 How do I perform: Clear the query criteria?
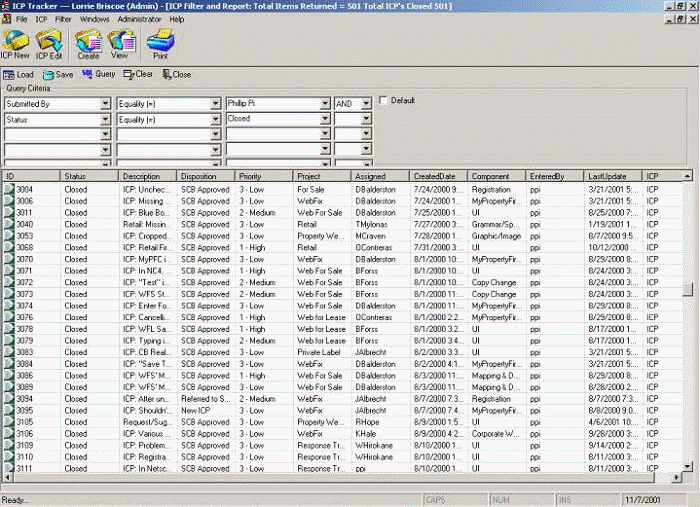(x=138, y=75)
